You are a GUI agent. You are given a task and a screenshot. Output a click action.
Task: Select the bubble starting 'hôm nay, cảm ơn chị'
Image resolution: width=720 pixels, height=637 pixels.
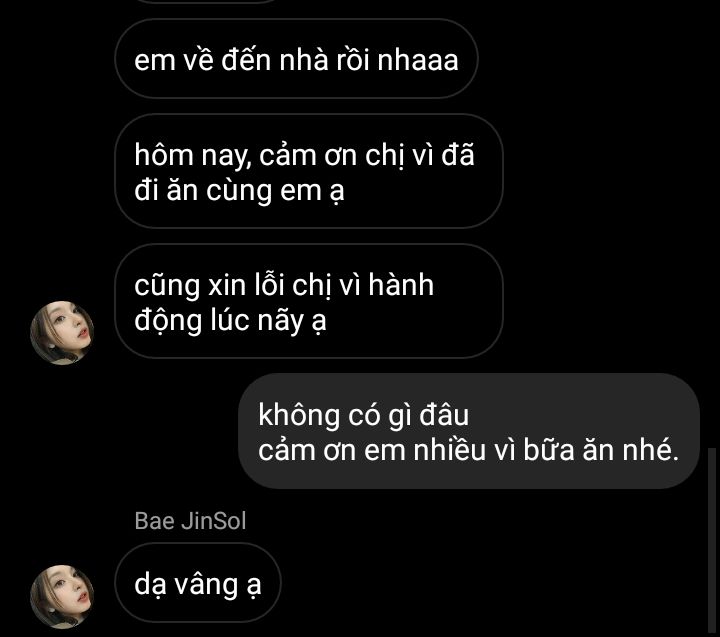click(x=309, y=171)
